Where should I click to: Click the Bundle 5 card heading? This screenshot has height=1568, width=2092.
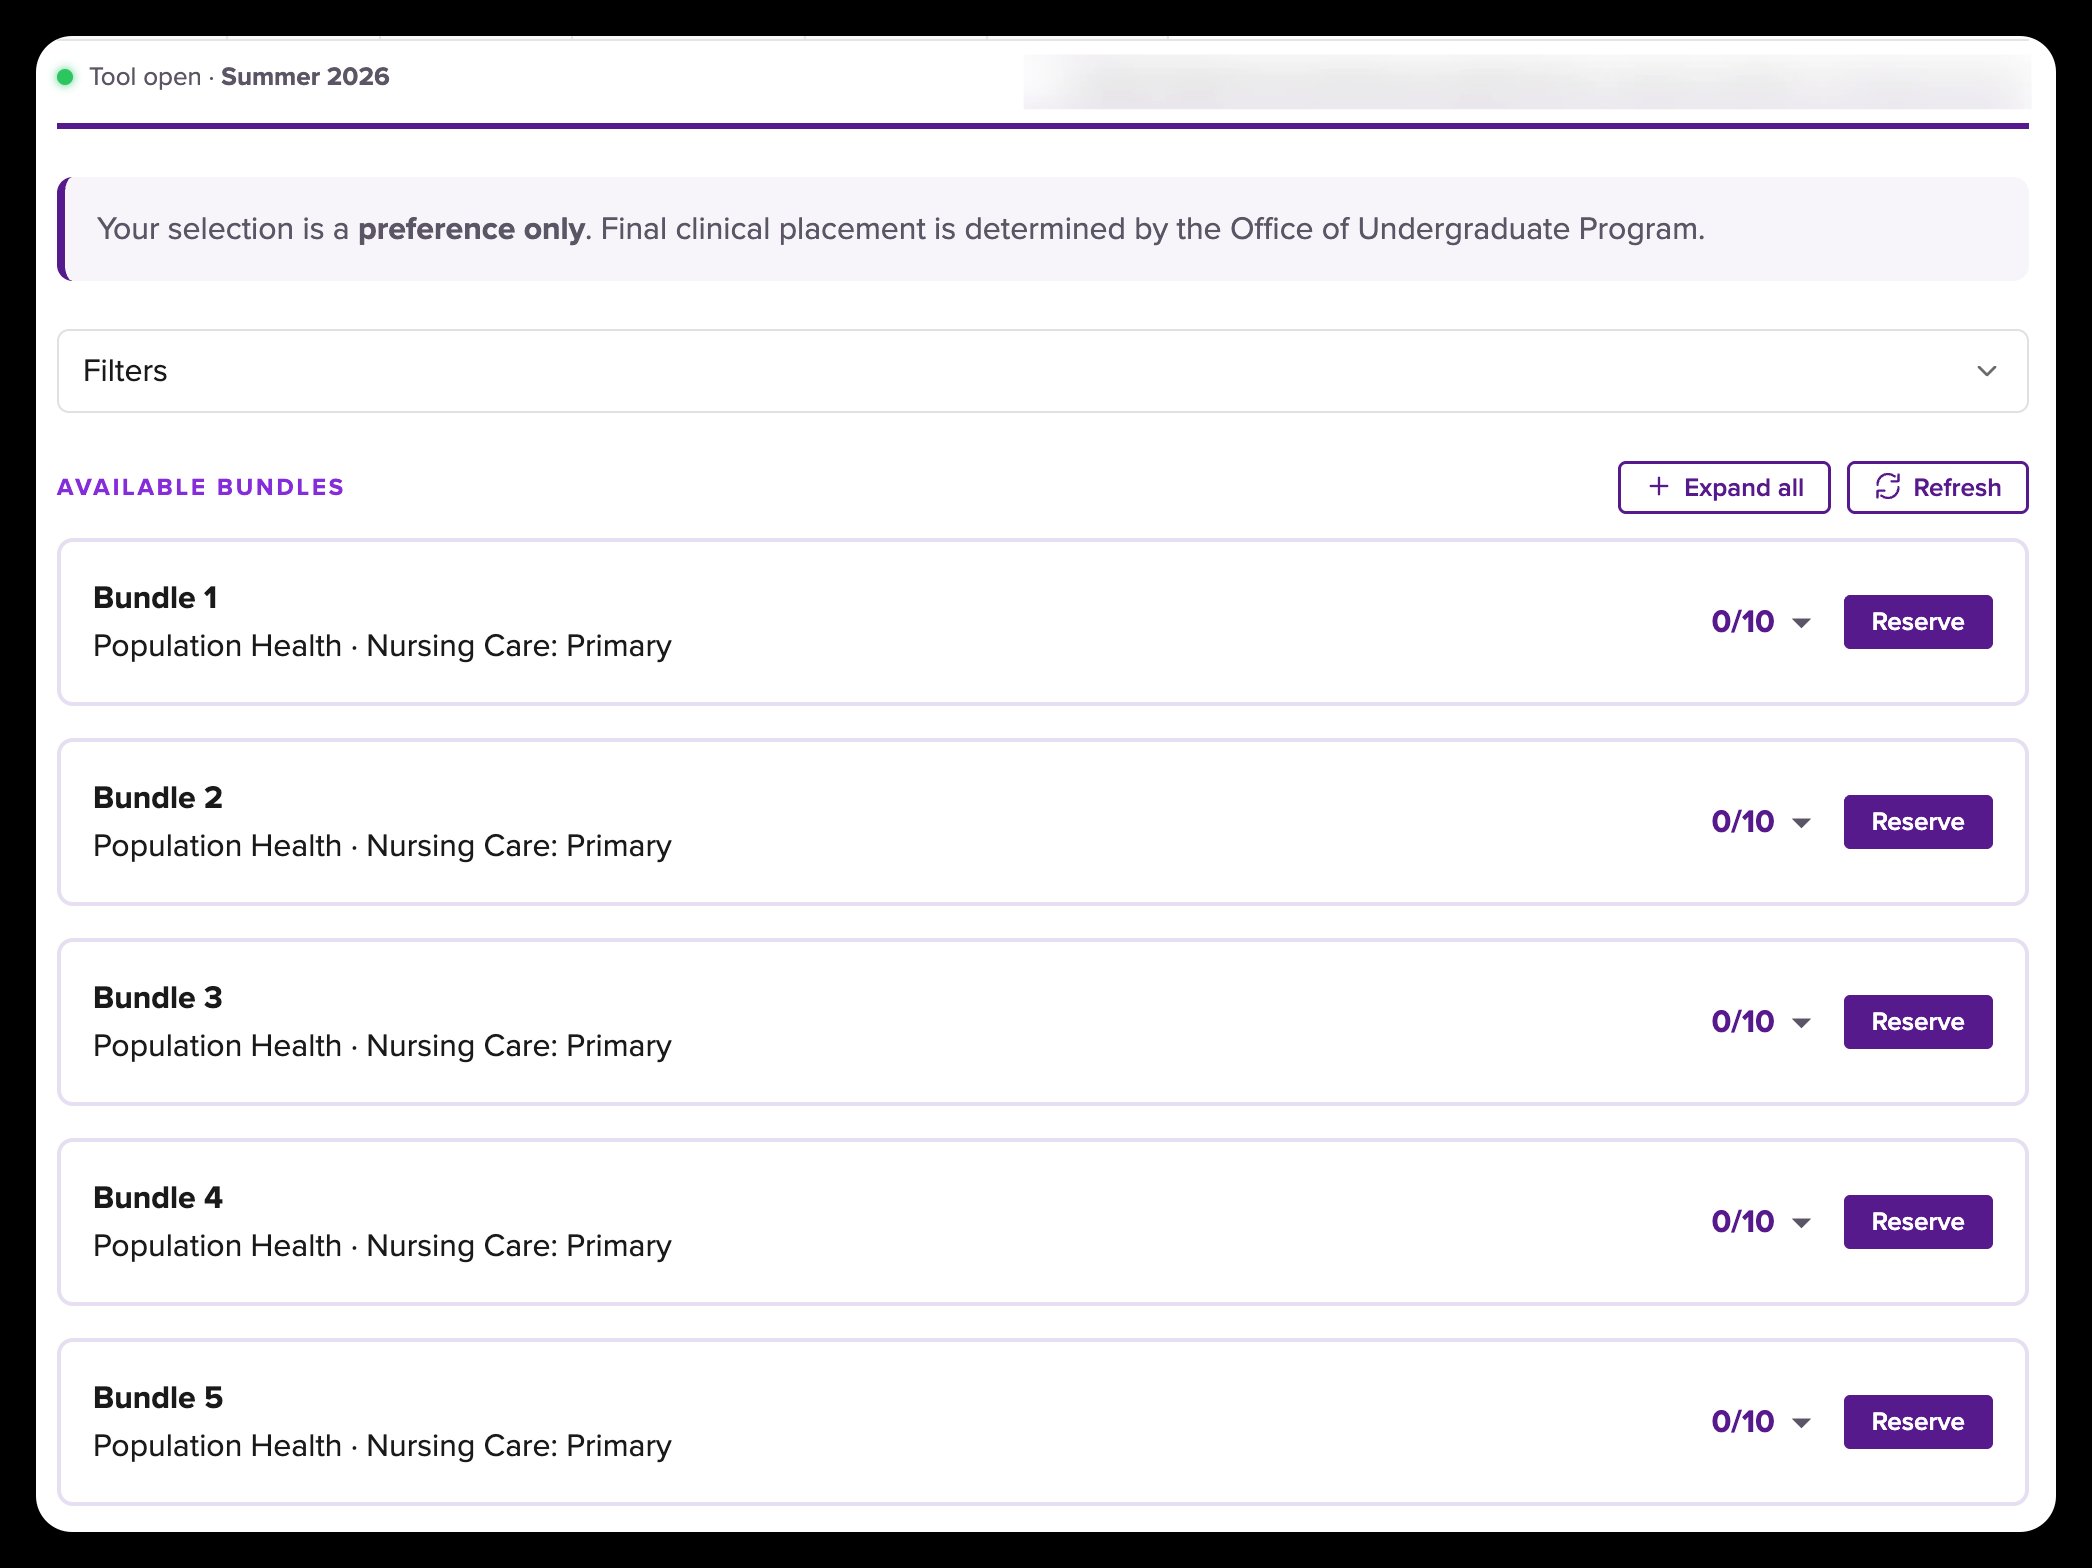(x=158, y=1398)
